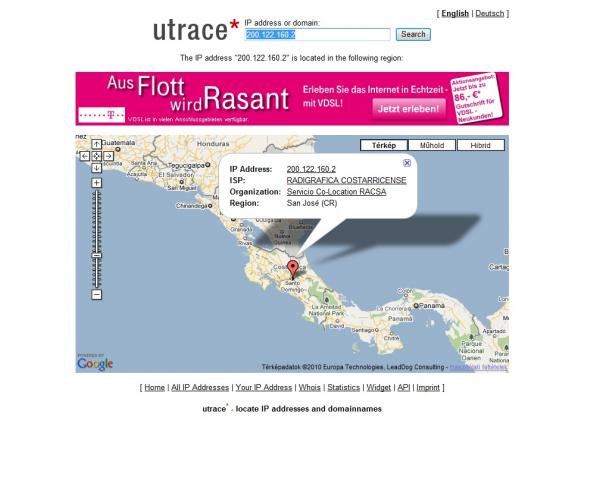Open the Statistics footer link
This screenshot has height=493, width=600.
343,387
